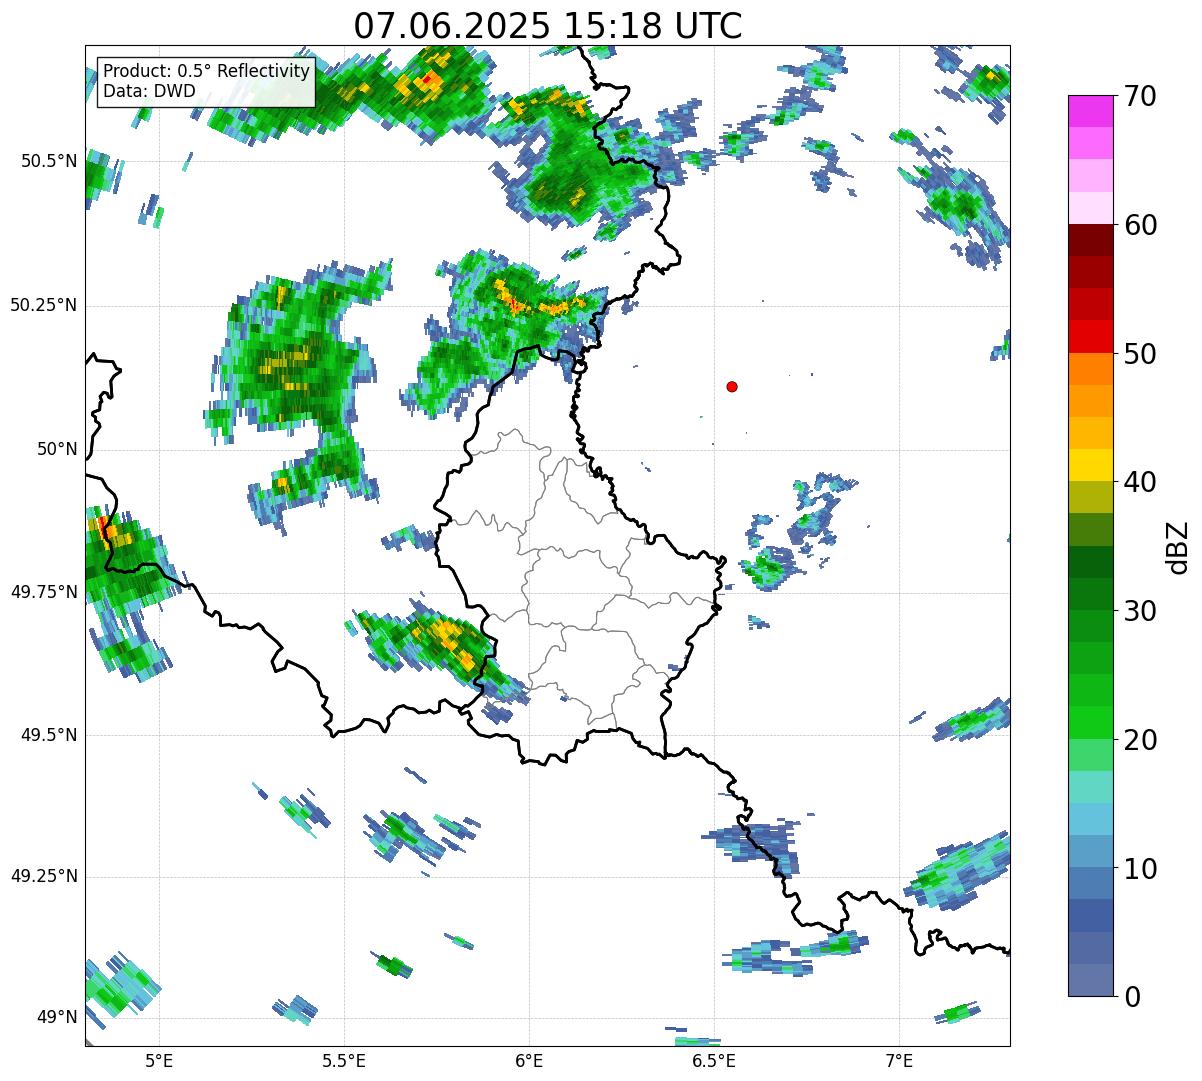Viewport: 1202px width, 1081px height.
Task: Click the latitude label 49.5°N
Action: point(49,735)
